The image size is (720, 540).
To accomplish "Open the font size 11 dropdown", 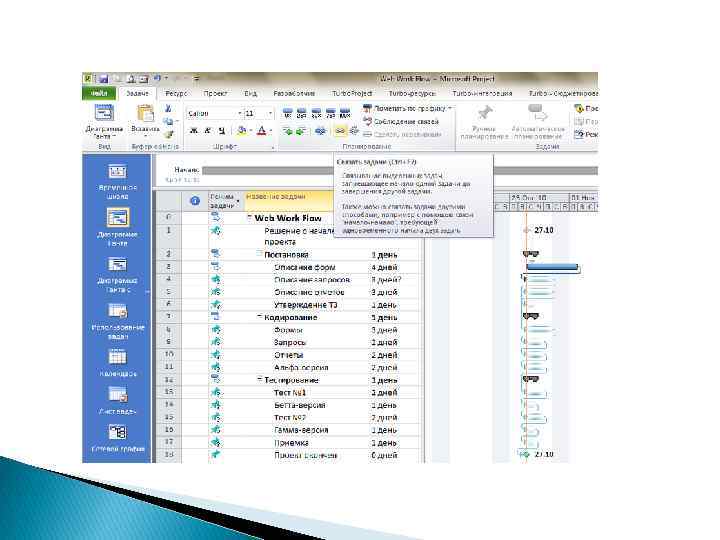I will click(x=270, y=113).
